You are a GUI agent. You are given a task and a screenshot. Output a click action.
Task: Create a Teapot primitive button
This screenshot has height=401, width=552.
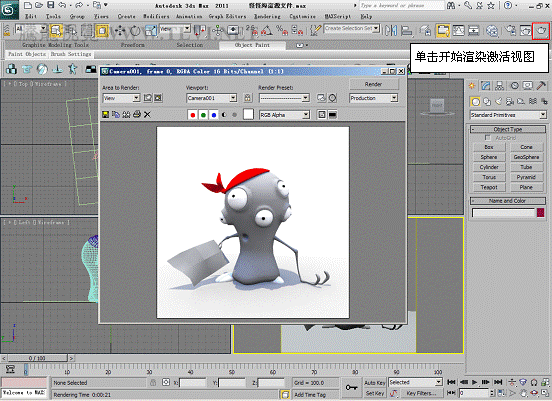(x=489, y=187)
